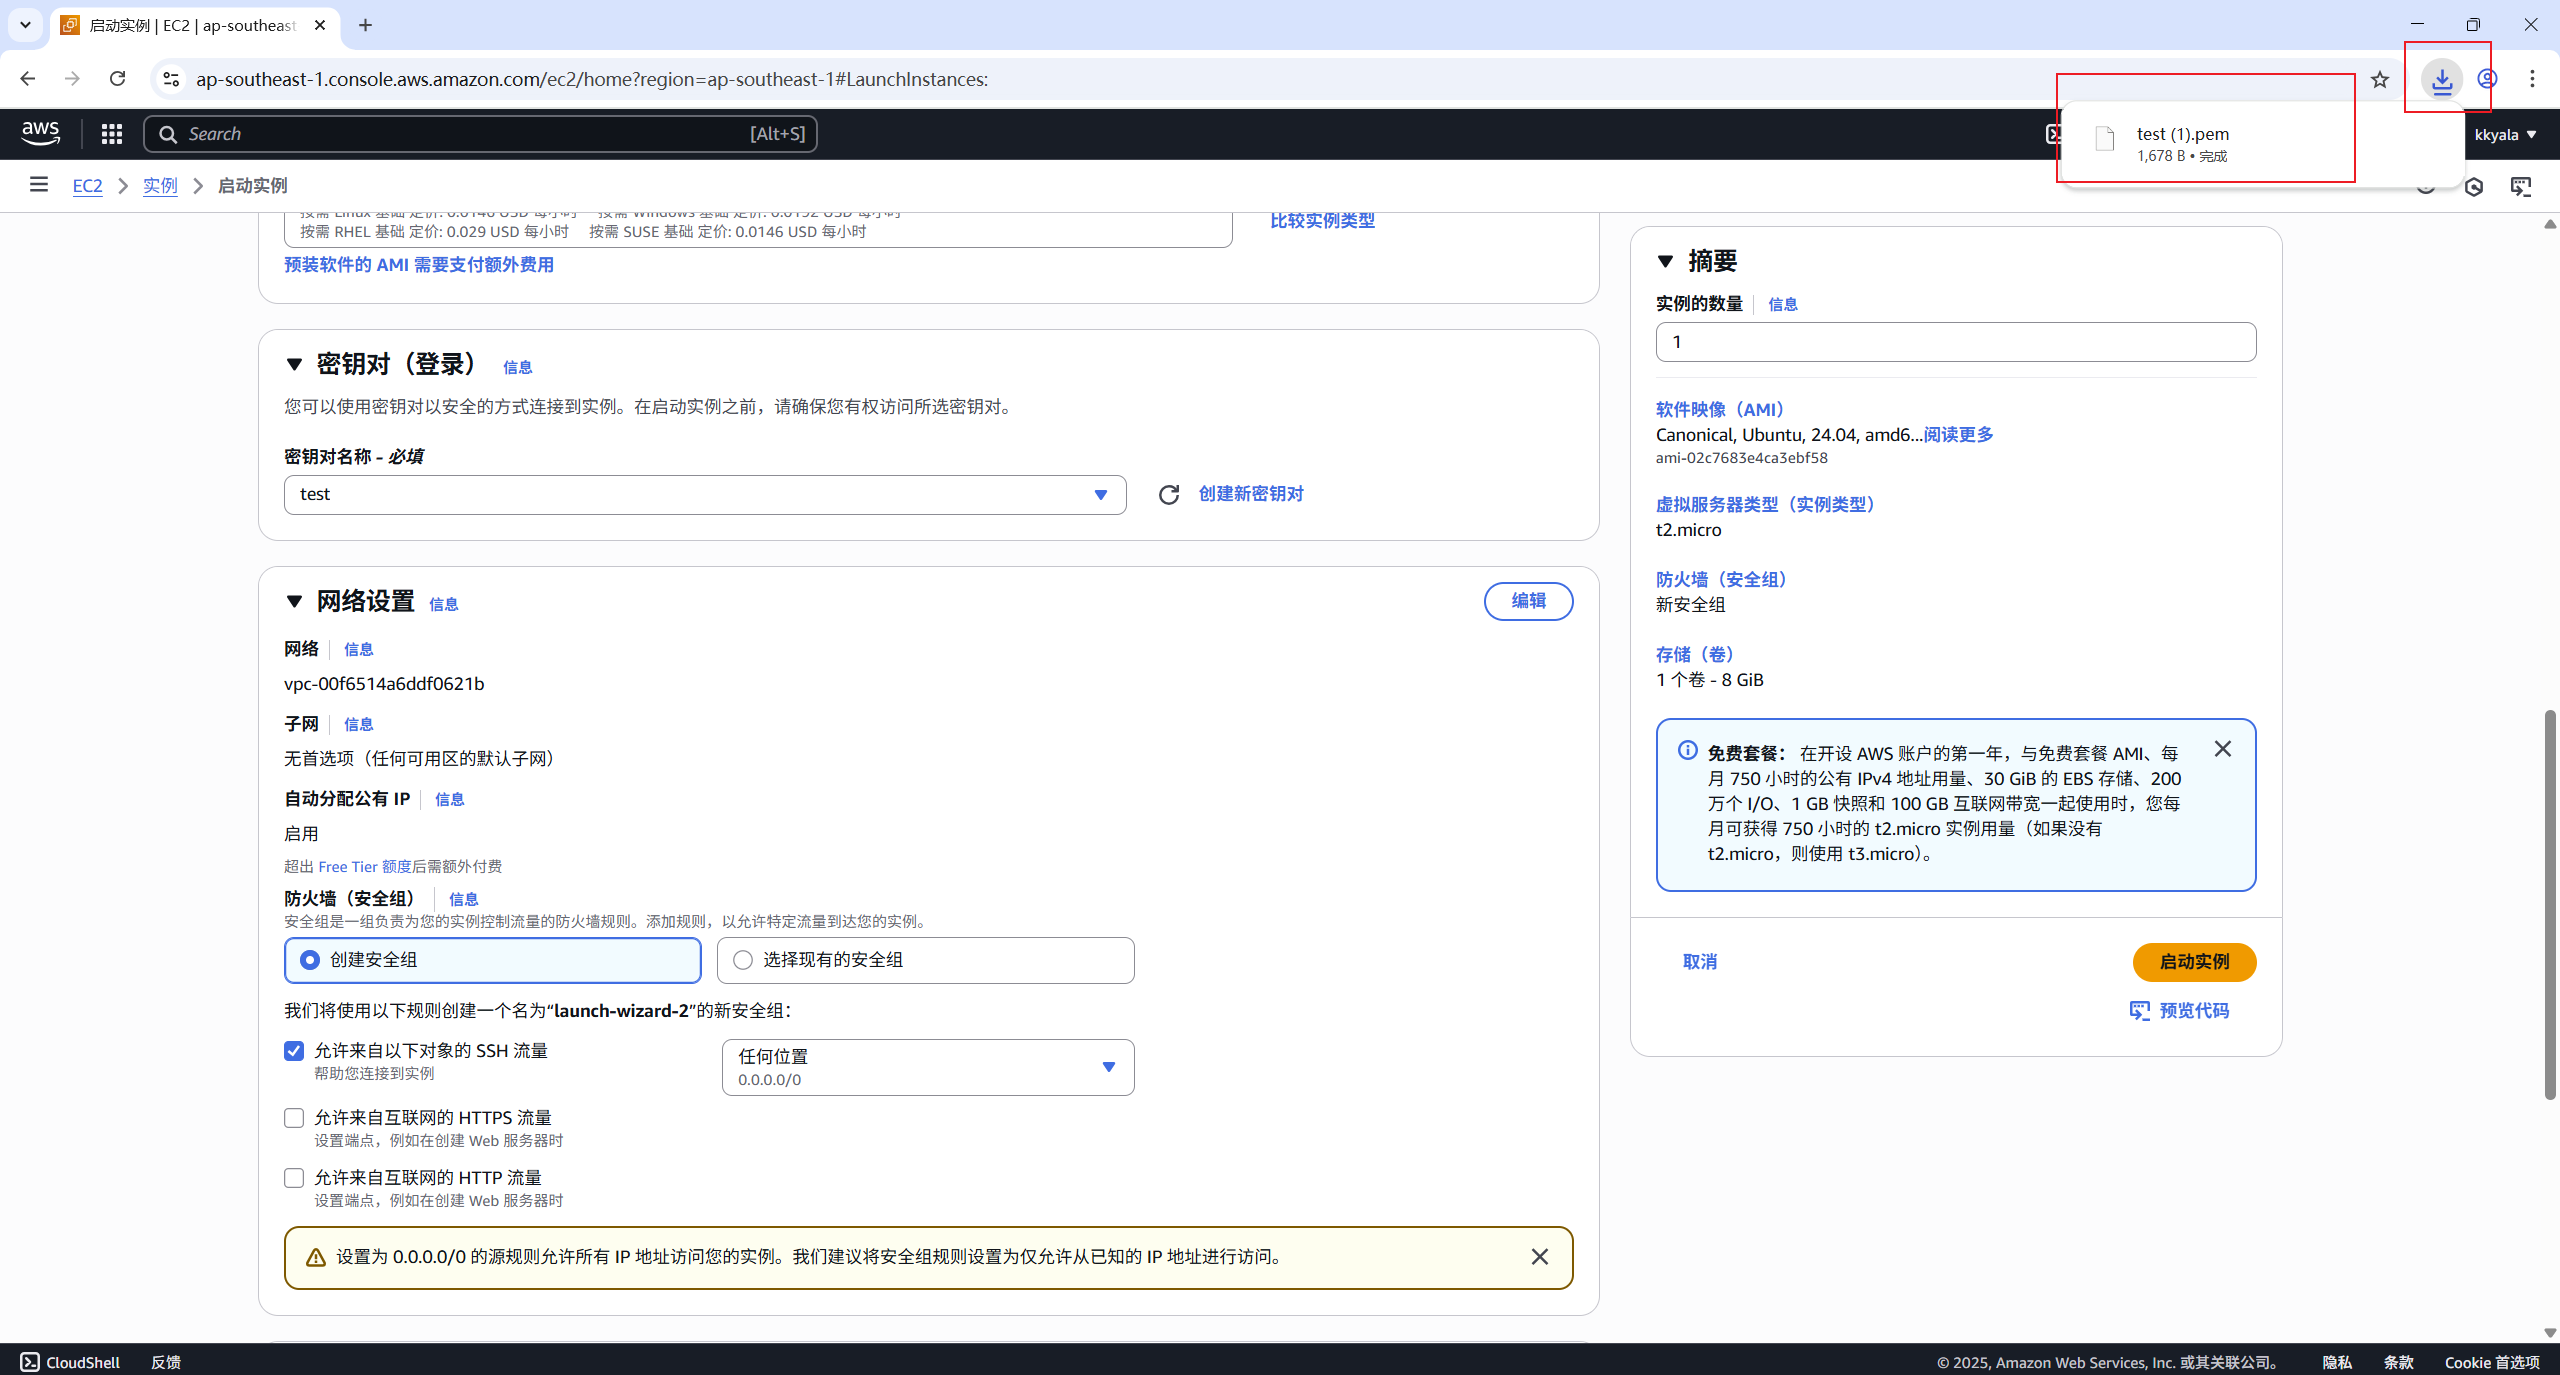This screenshot has height=1375, width=2560.
Task: Click 阅读更多 AMI link
Action: [1959, 435]
